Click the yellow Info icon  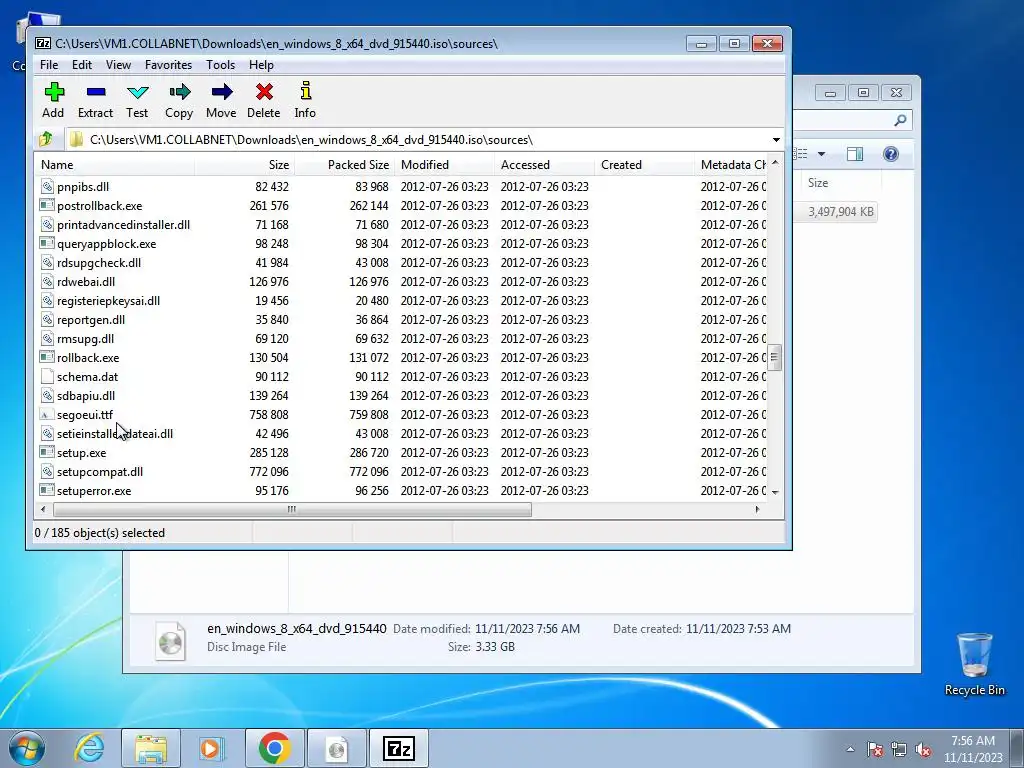tap(305, 91)
